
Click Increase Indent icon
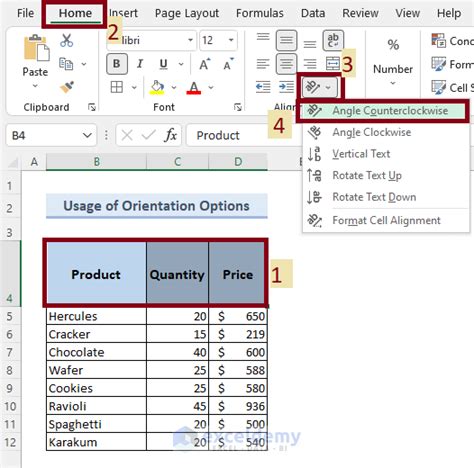286,87
